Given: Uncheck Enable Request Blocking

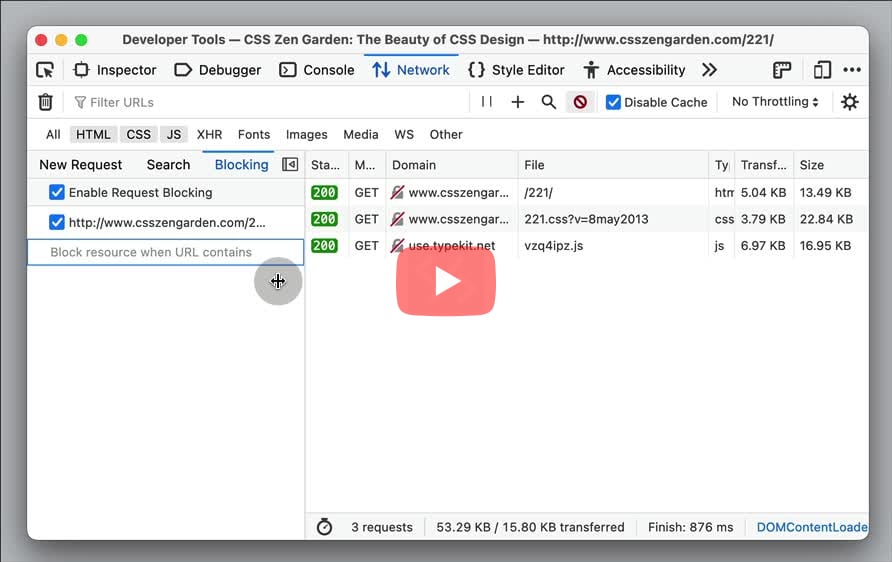Looking at the screenshot, I should [57, 192].
